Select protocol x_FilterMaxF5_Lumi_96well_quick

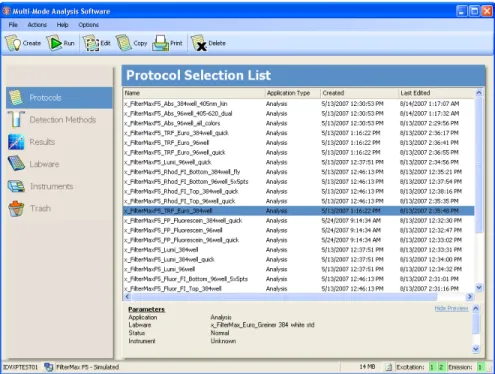point(299,162)
